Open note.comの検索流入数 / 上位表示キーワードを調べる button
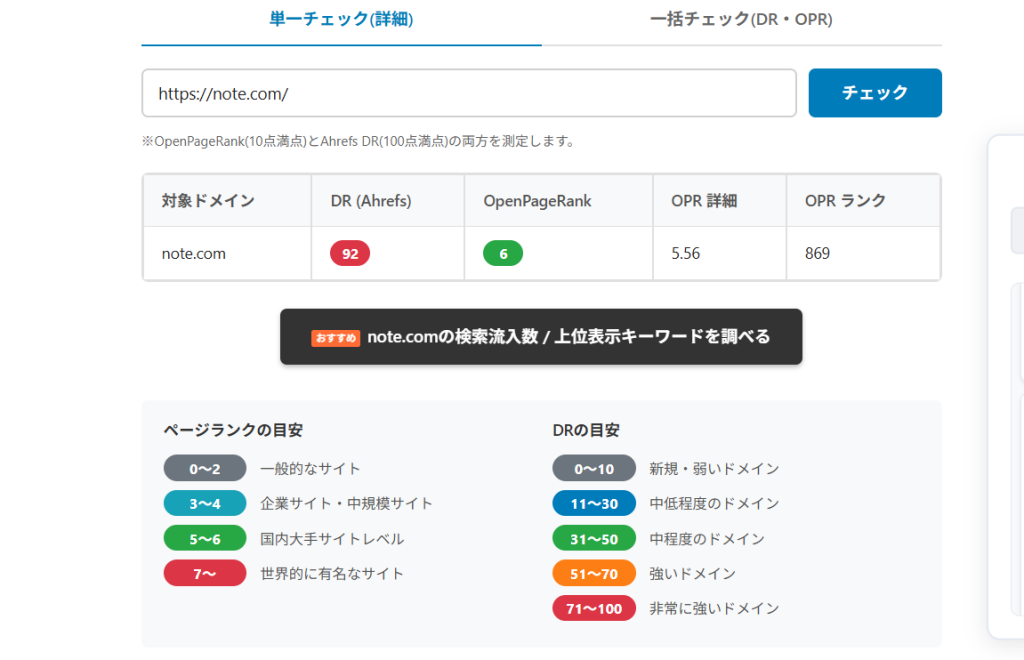Screen dimensions: 1024x660 [541, 337]
